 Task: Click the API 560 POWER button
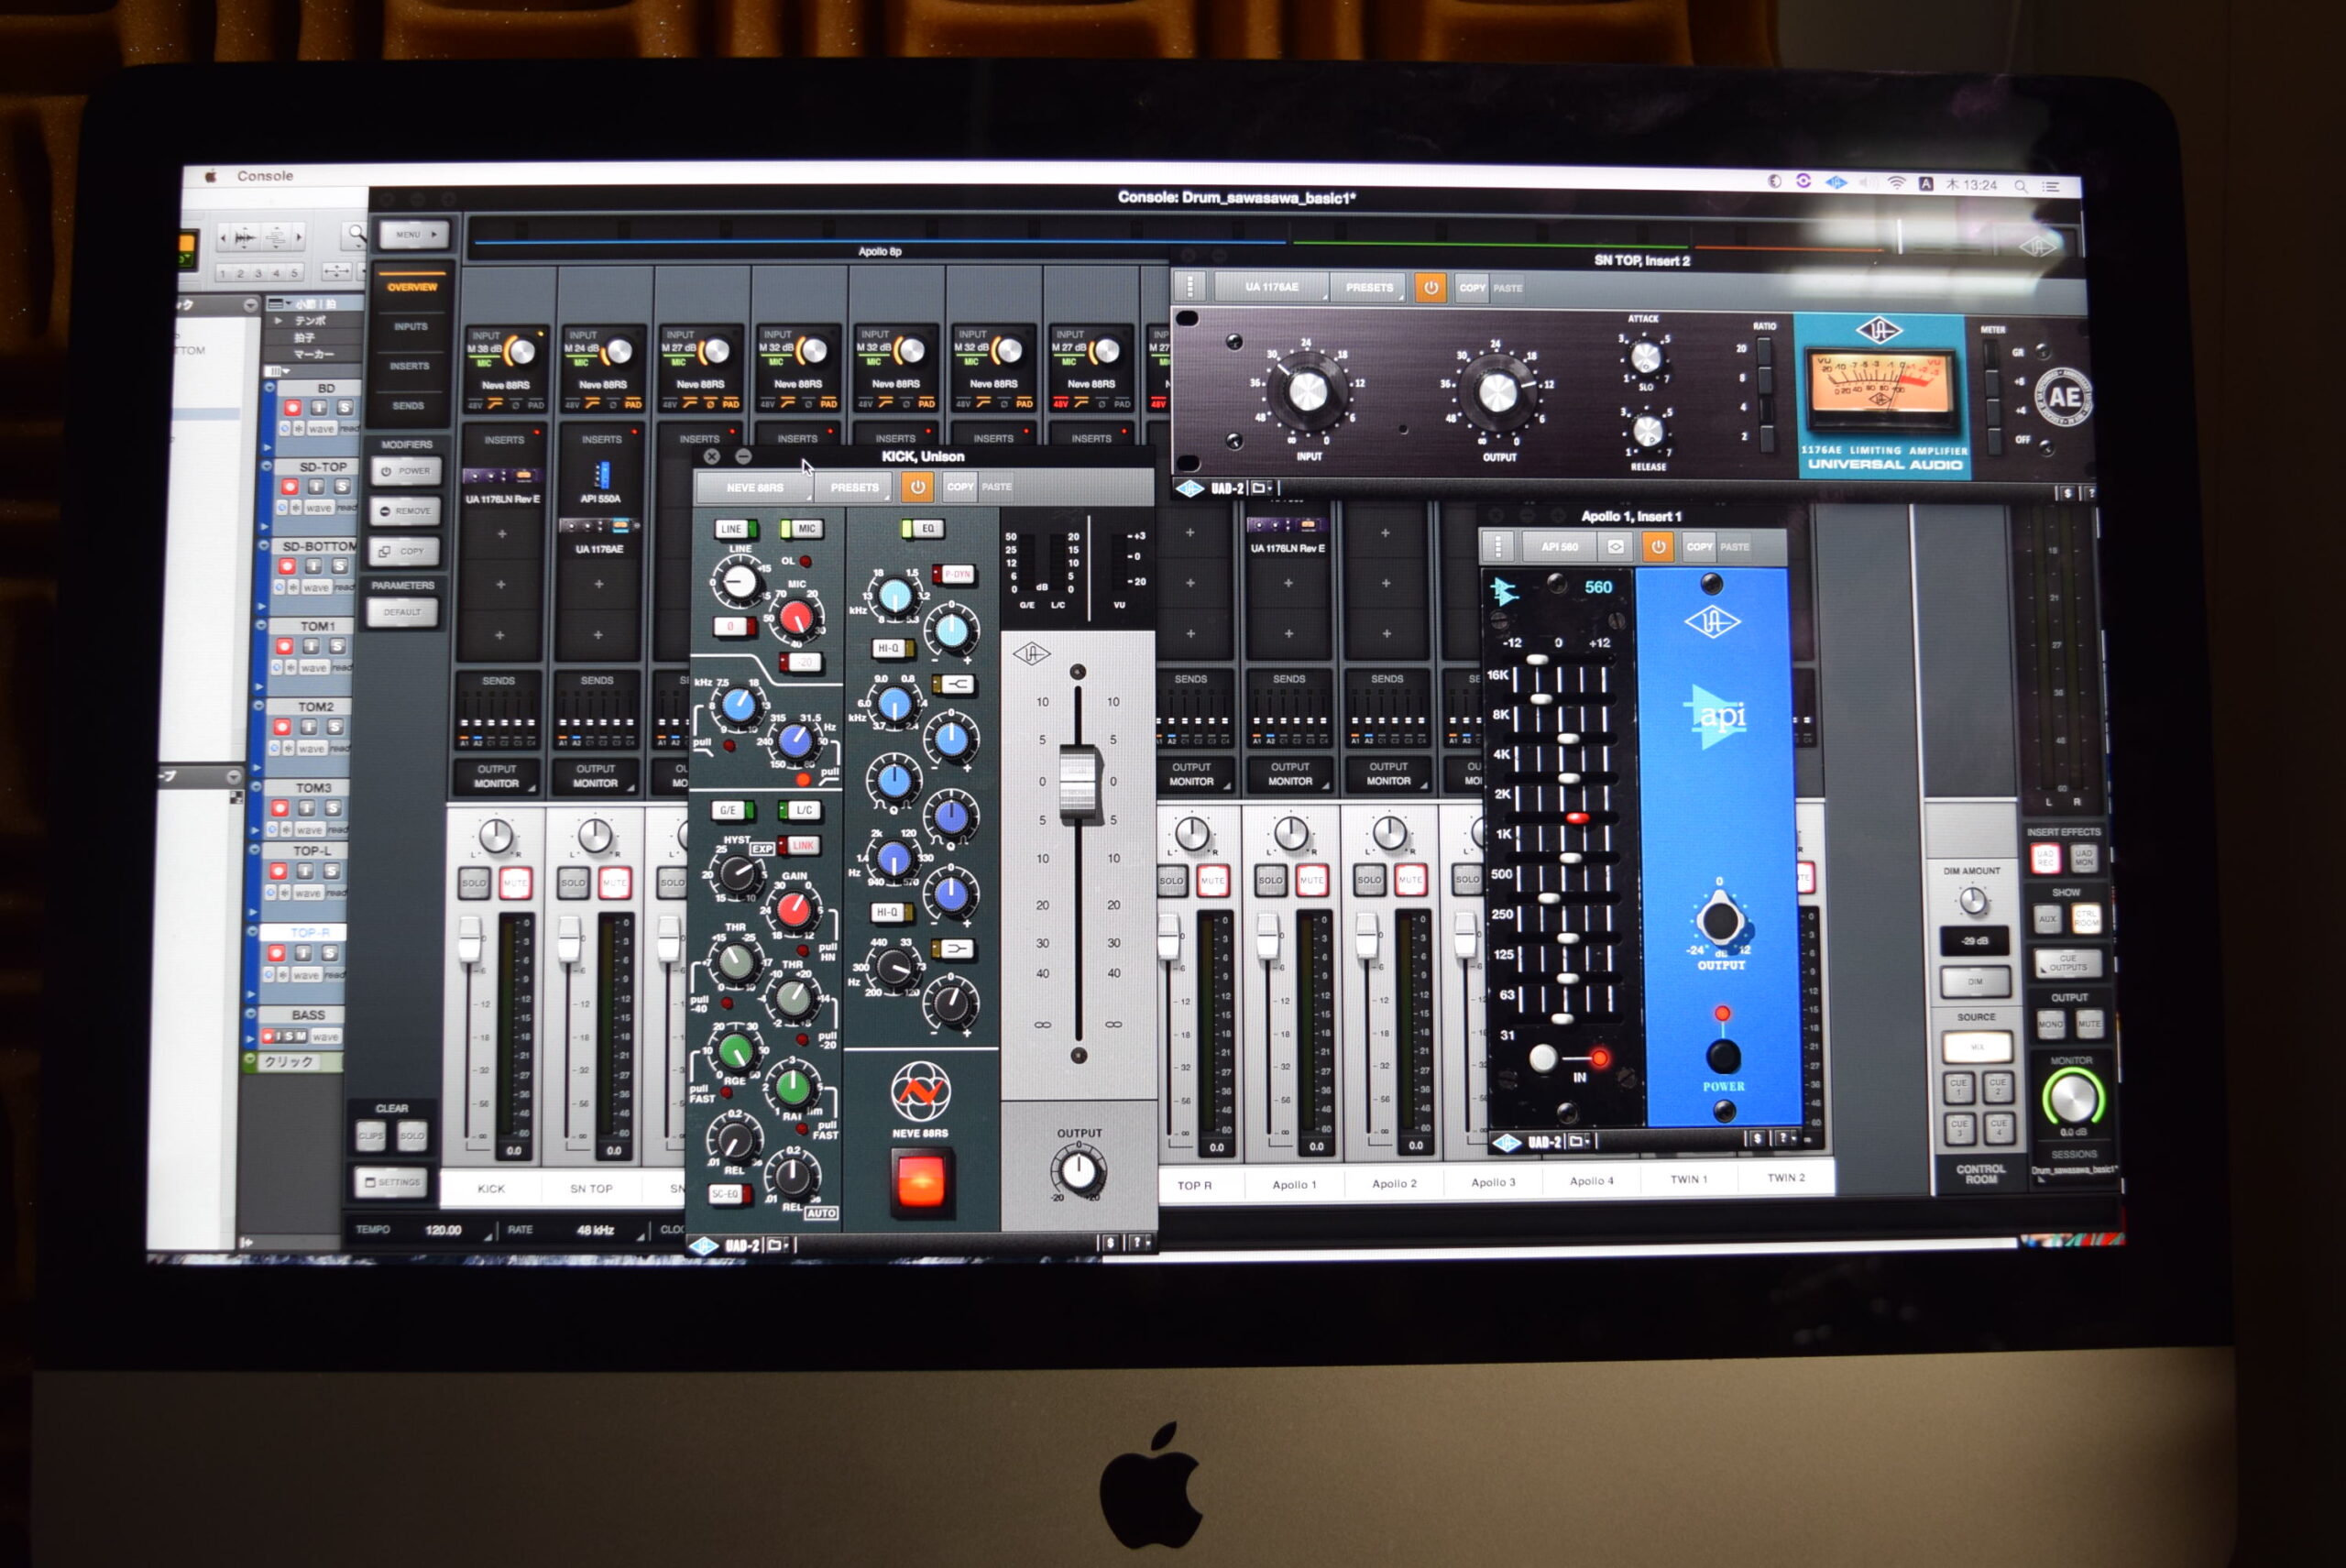[x=1722, y=1056]
